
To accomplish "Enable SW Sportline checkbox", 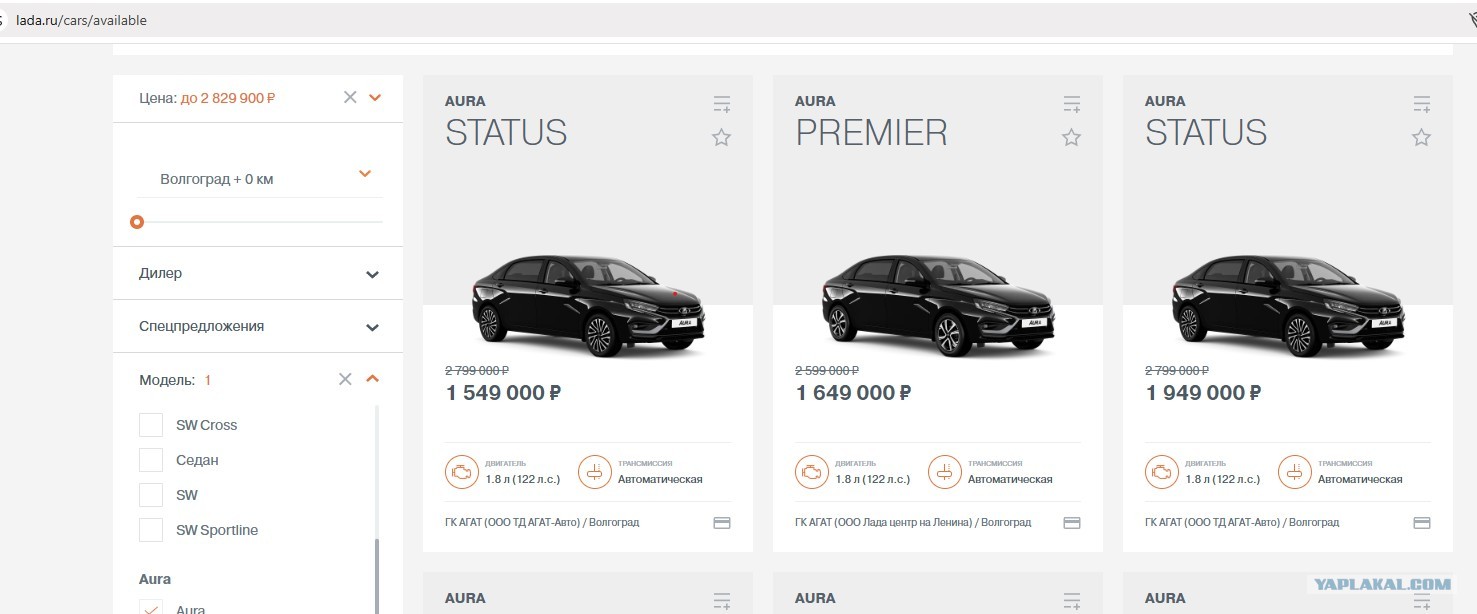I will click(151, 530).
